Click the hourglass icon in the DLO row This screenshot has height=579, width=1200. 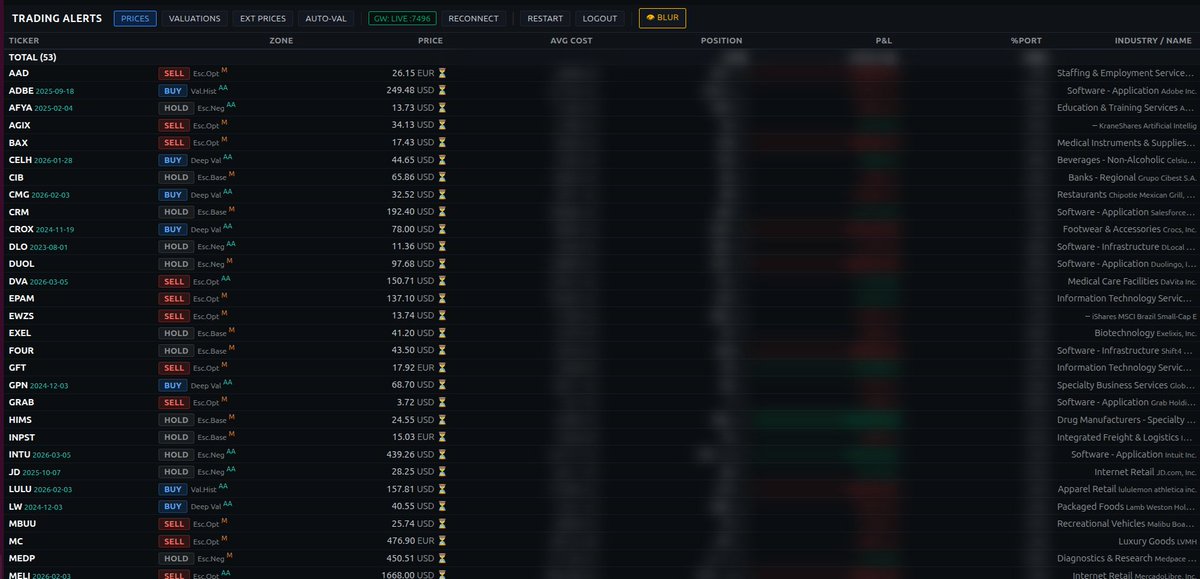tap(442, 246)
